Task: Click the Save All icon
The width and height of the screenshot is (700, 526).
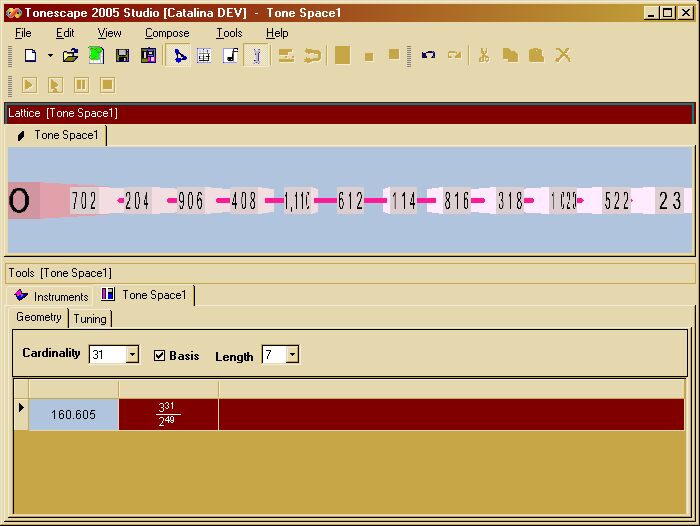Action: point(148,55)
